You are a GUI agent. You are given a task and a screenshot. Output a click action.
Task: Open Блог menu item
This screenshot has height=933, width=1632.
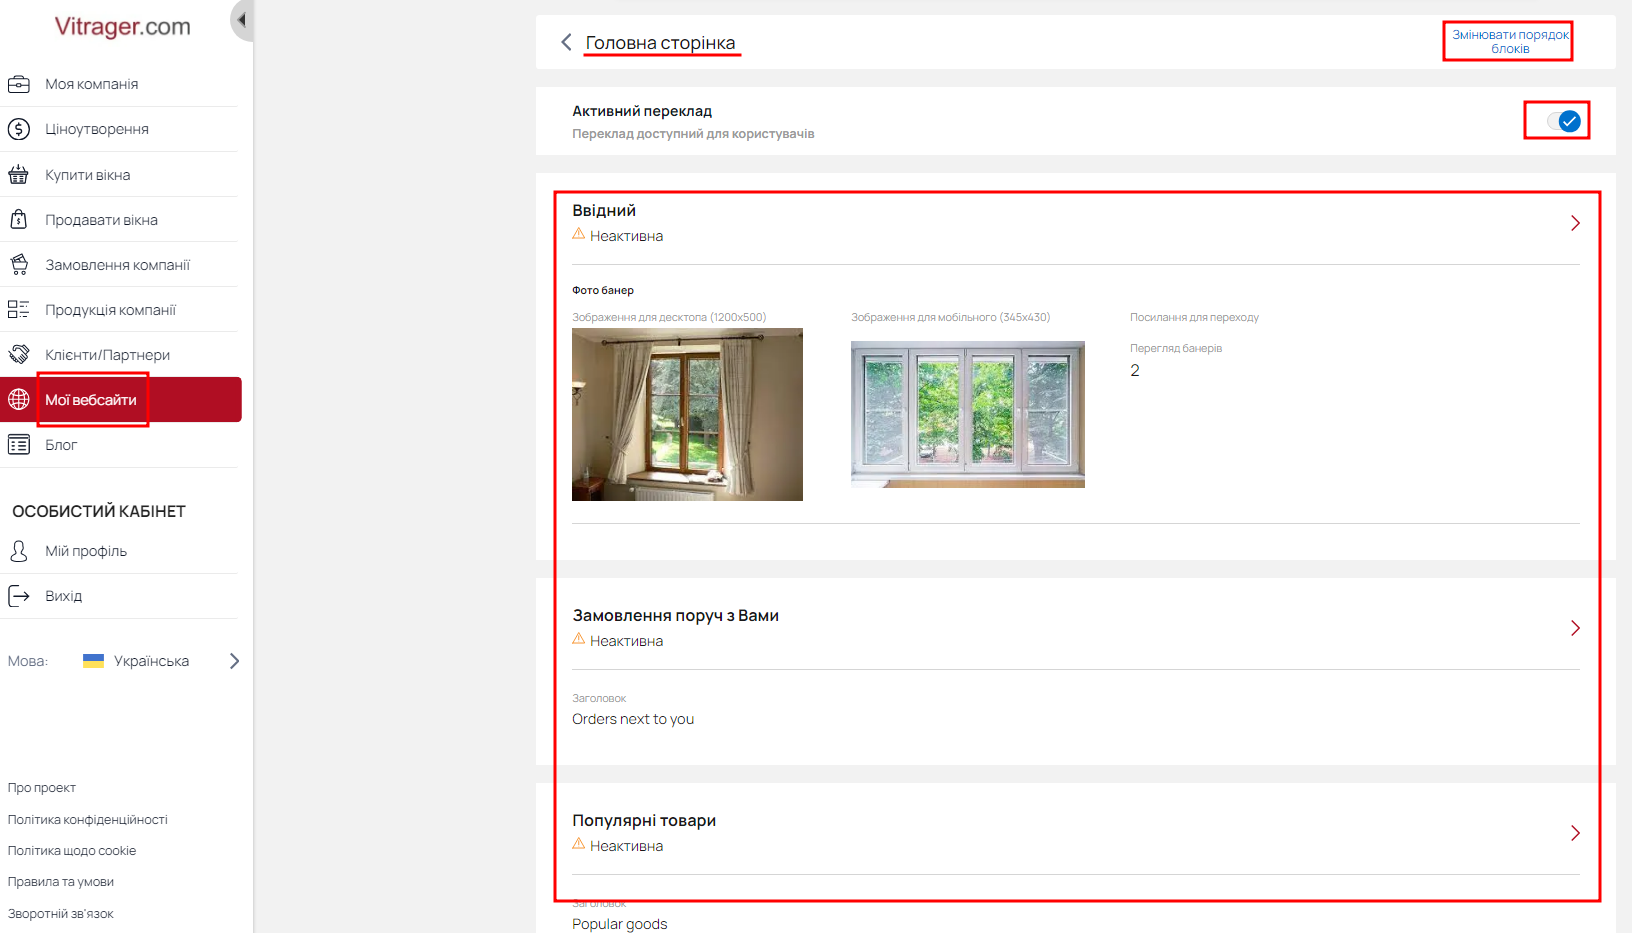point(121,445)
